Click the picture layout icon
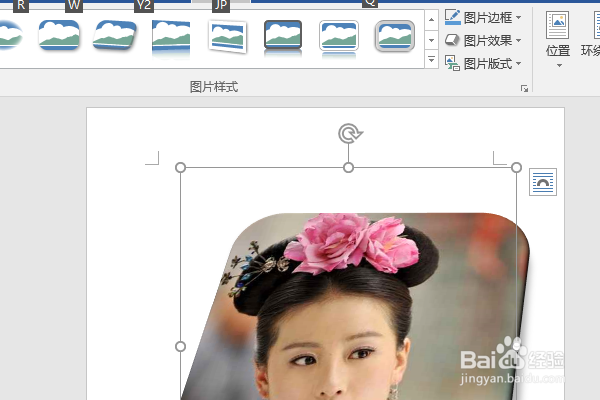This screenshot has width=600, height=400. (x=452, y=63)
